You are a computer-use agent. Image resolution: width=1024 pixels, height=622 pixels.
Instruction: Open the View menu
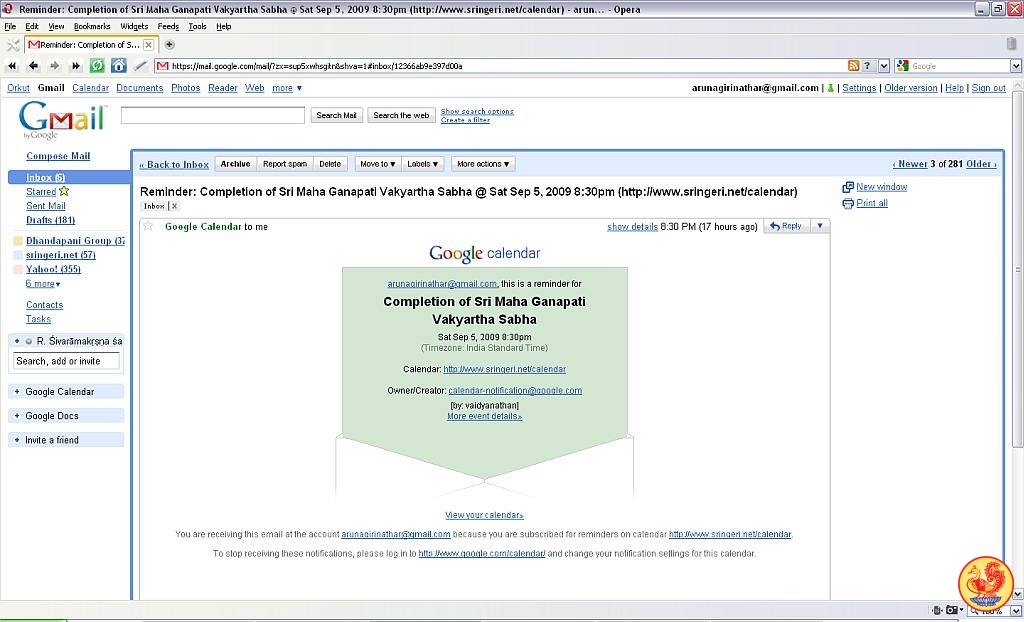(56, 27)
